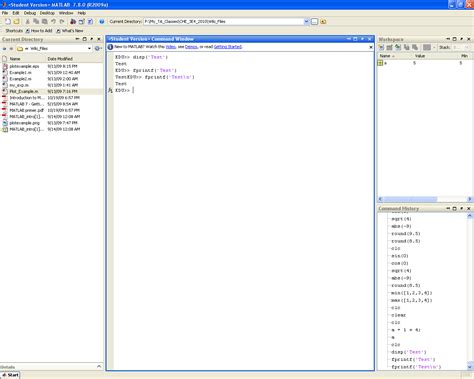The width and height of the screenshot is (474, 379).
Task: Open file using toolbar folder icon
Action: point(16,21)
